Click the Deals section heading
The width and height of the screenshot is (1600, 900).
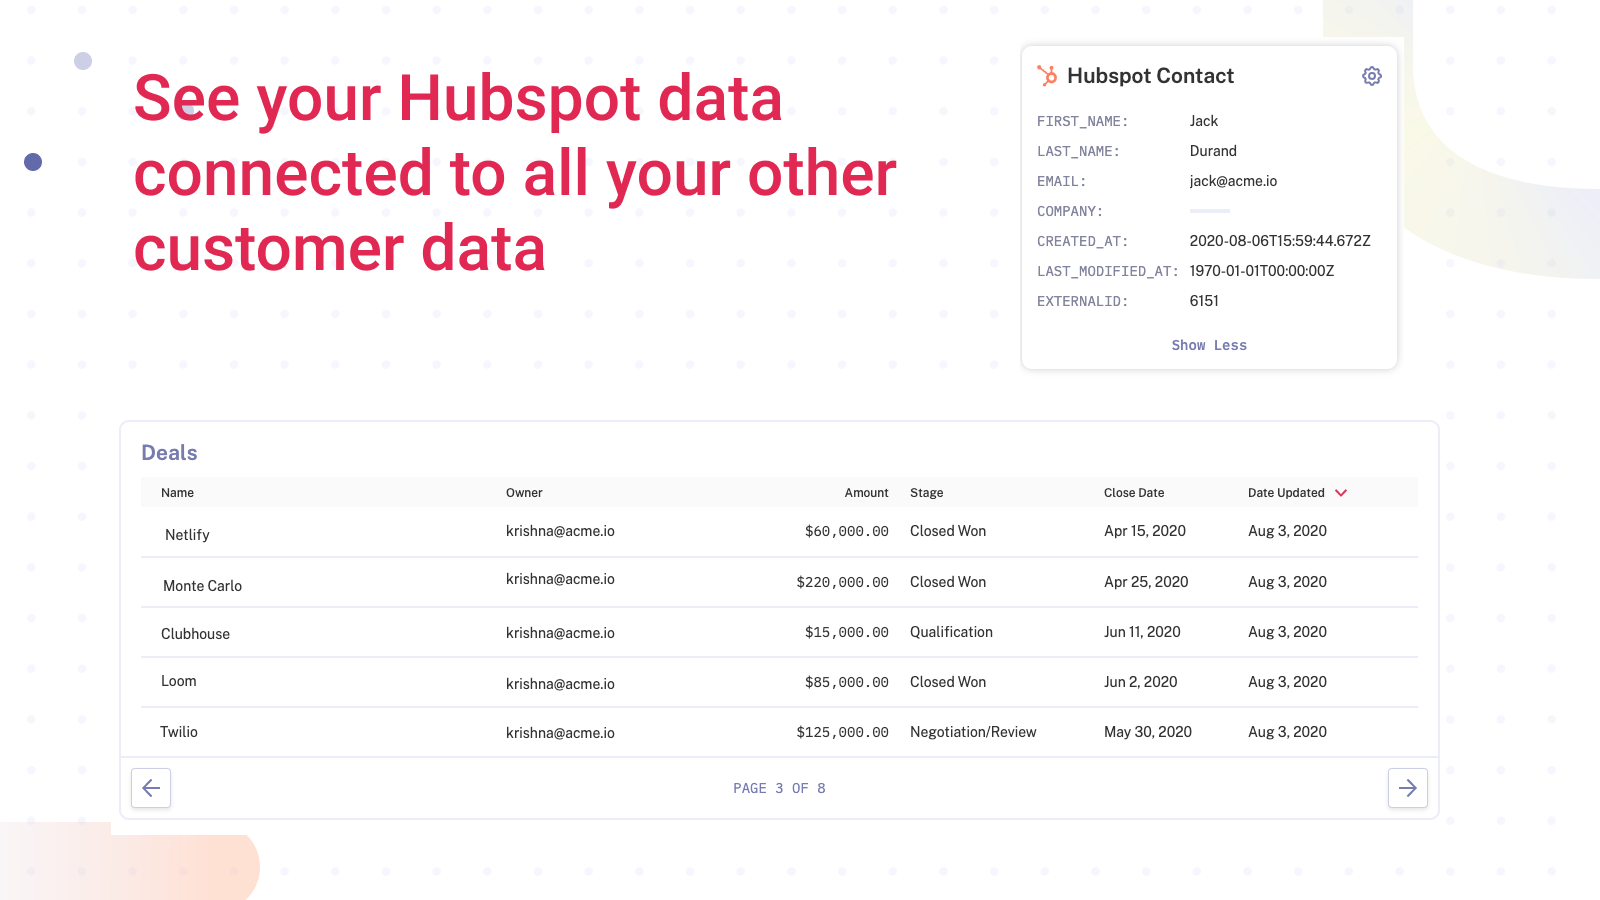pos(169,453)
